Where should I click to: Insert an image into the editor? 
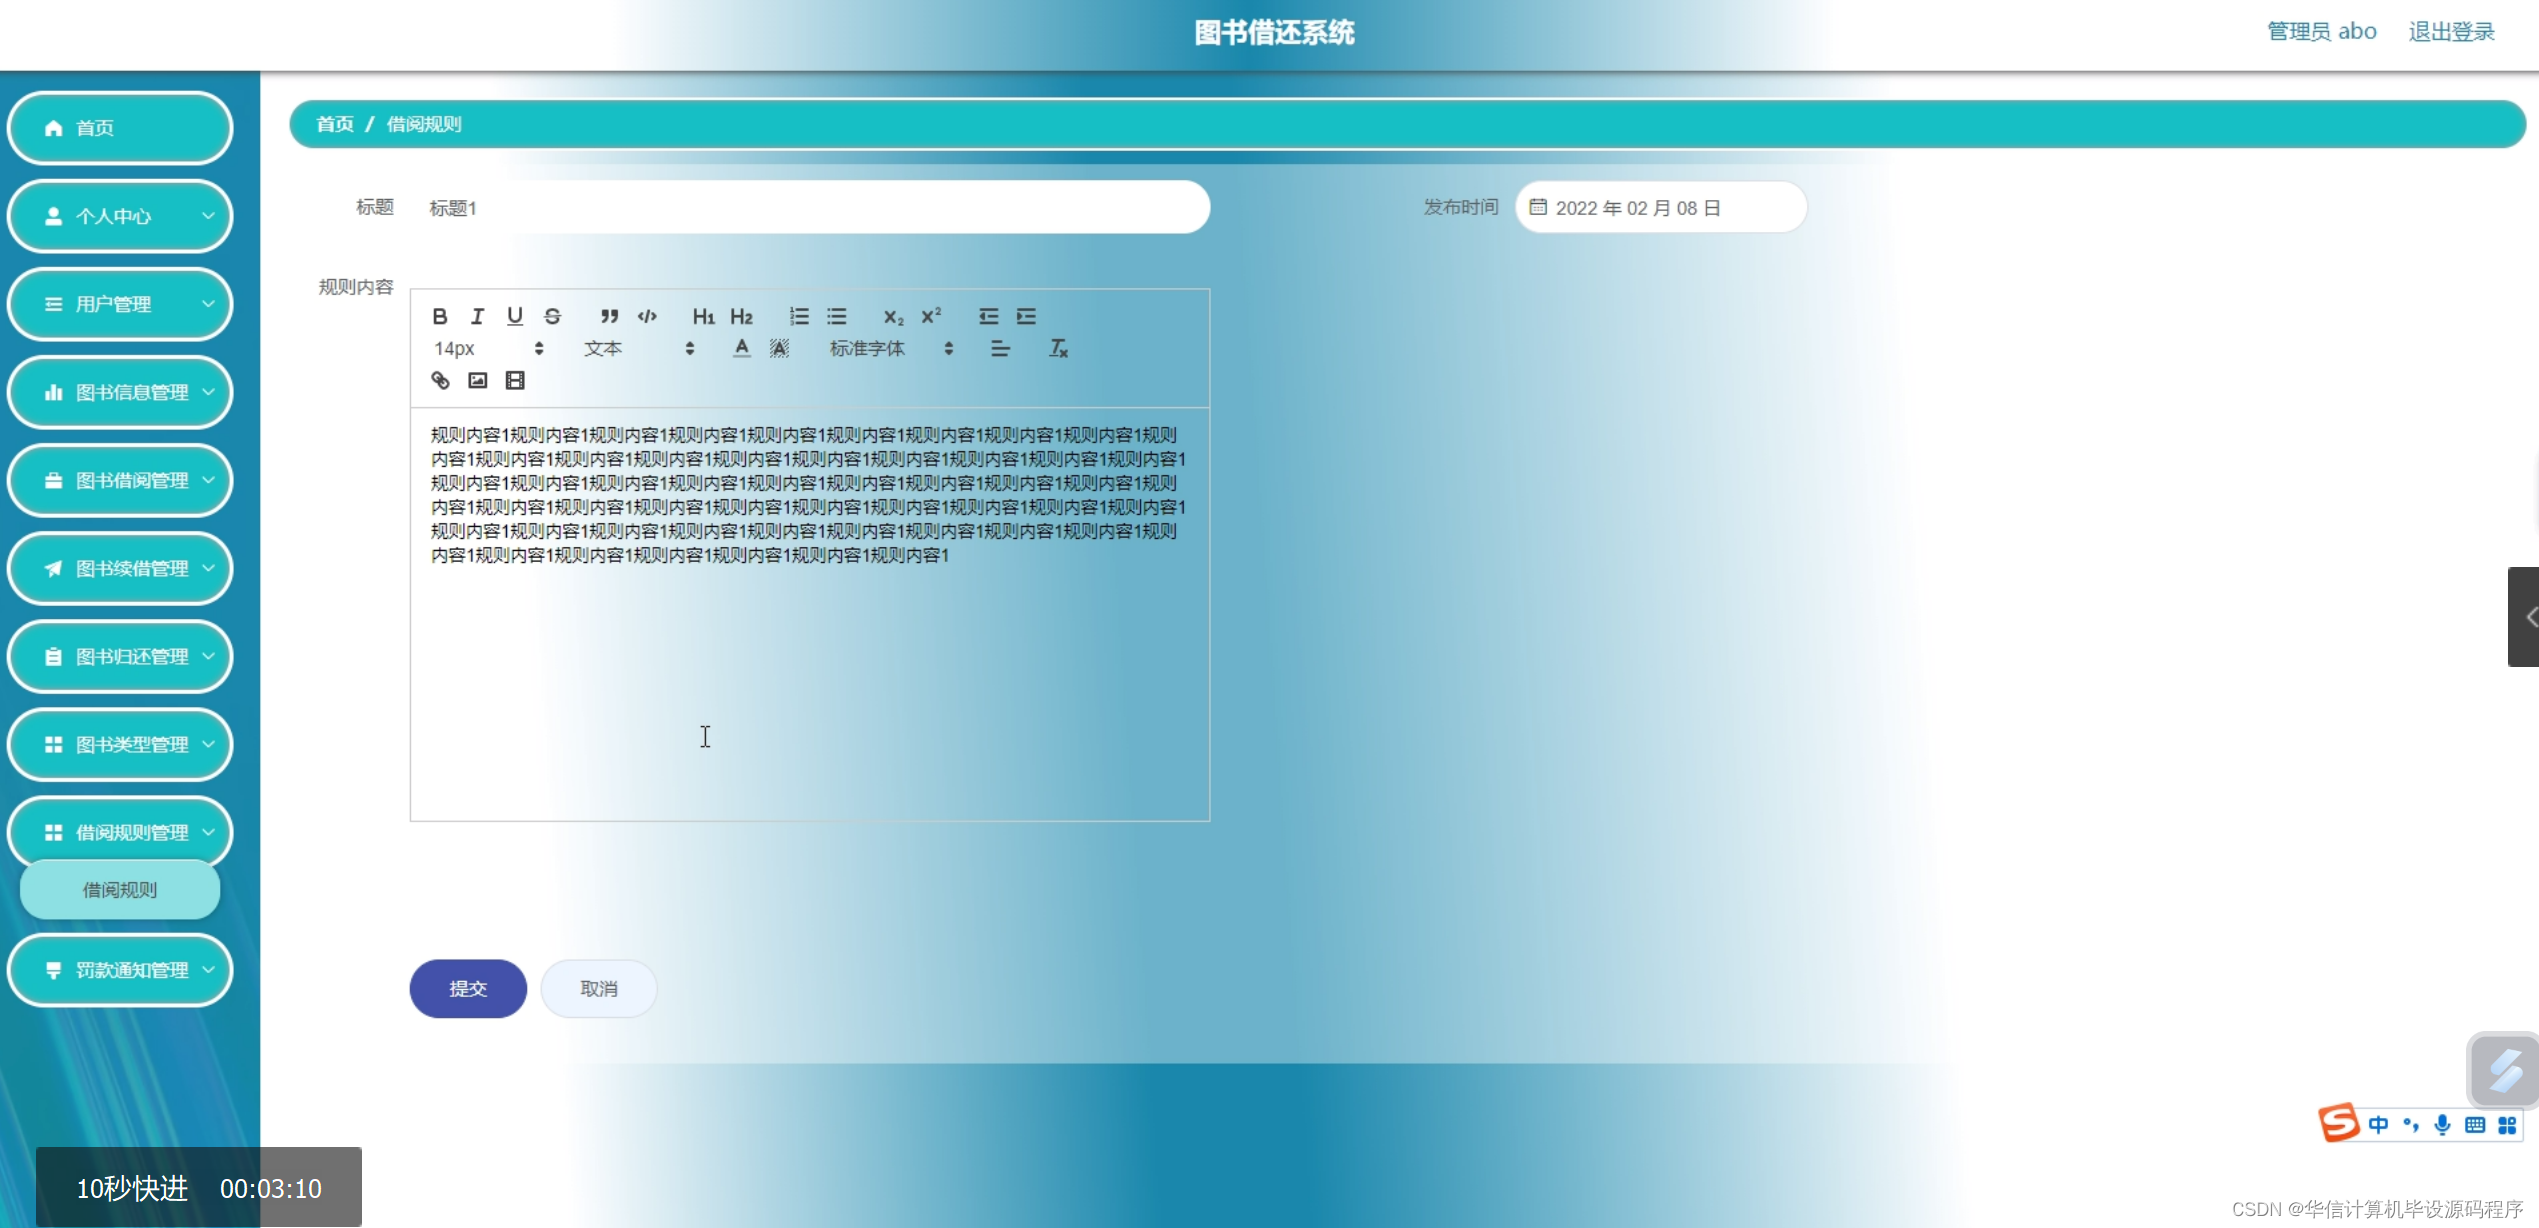point(477,380)
